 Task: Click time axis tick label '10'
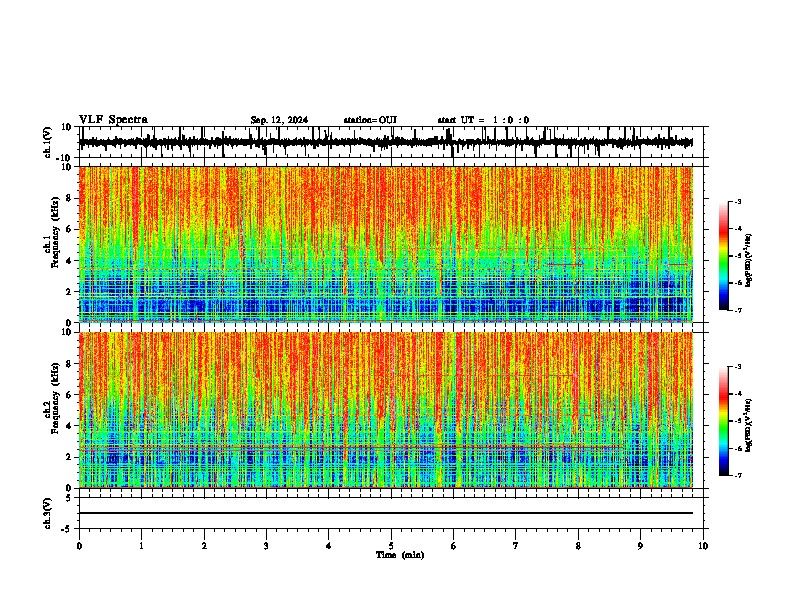(x=703, y=546)
